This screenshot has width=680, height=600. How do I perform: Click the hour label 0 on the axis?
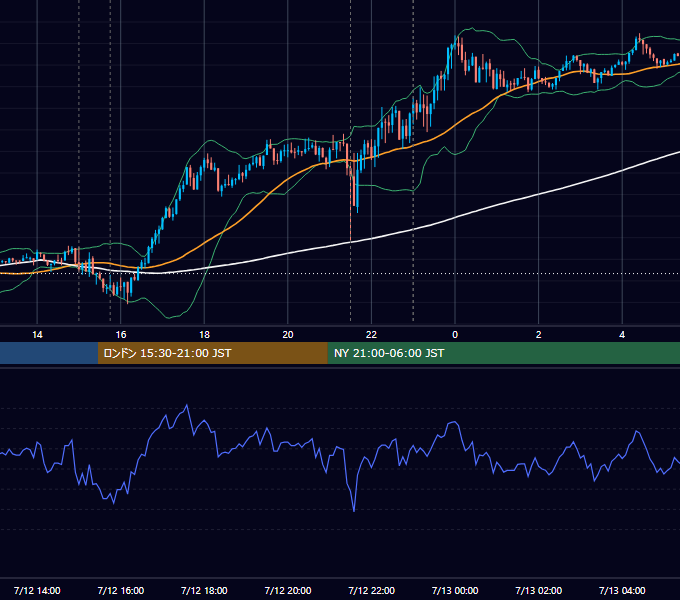(x=455, y=335)
